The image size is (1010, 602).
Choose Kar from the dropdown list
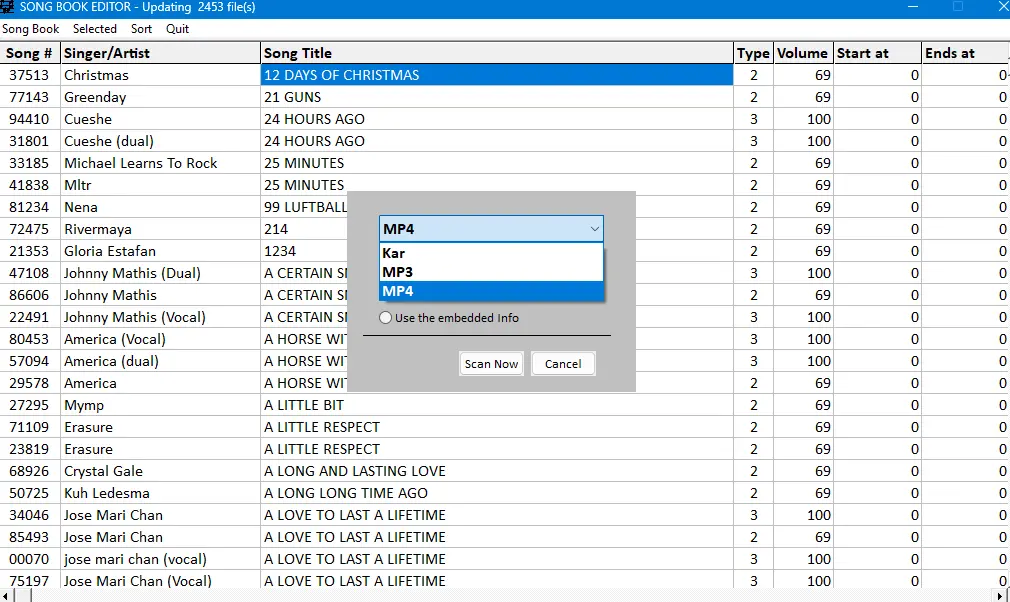[491, 253]
